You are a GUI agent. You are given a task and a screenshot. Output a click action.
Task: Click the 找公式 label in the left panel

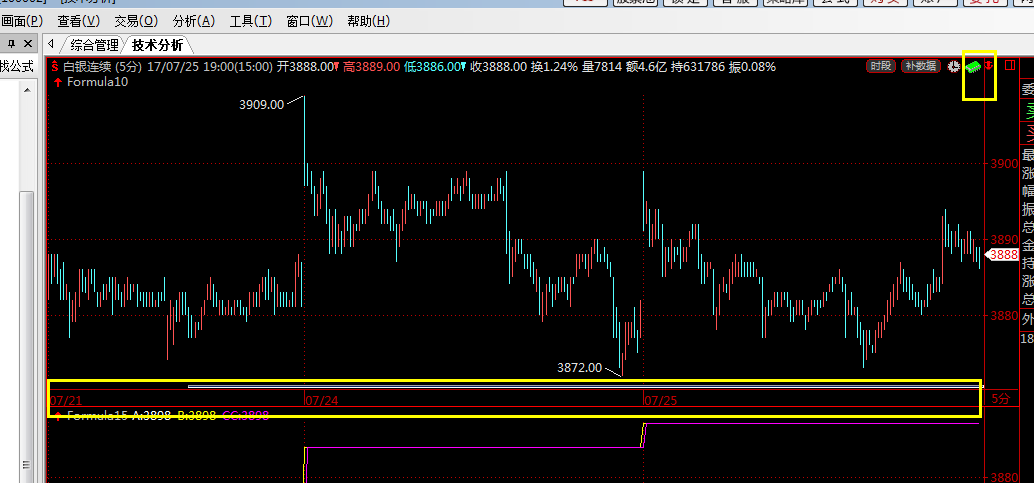point(16,66)
